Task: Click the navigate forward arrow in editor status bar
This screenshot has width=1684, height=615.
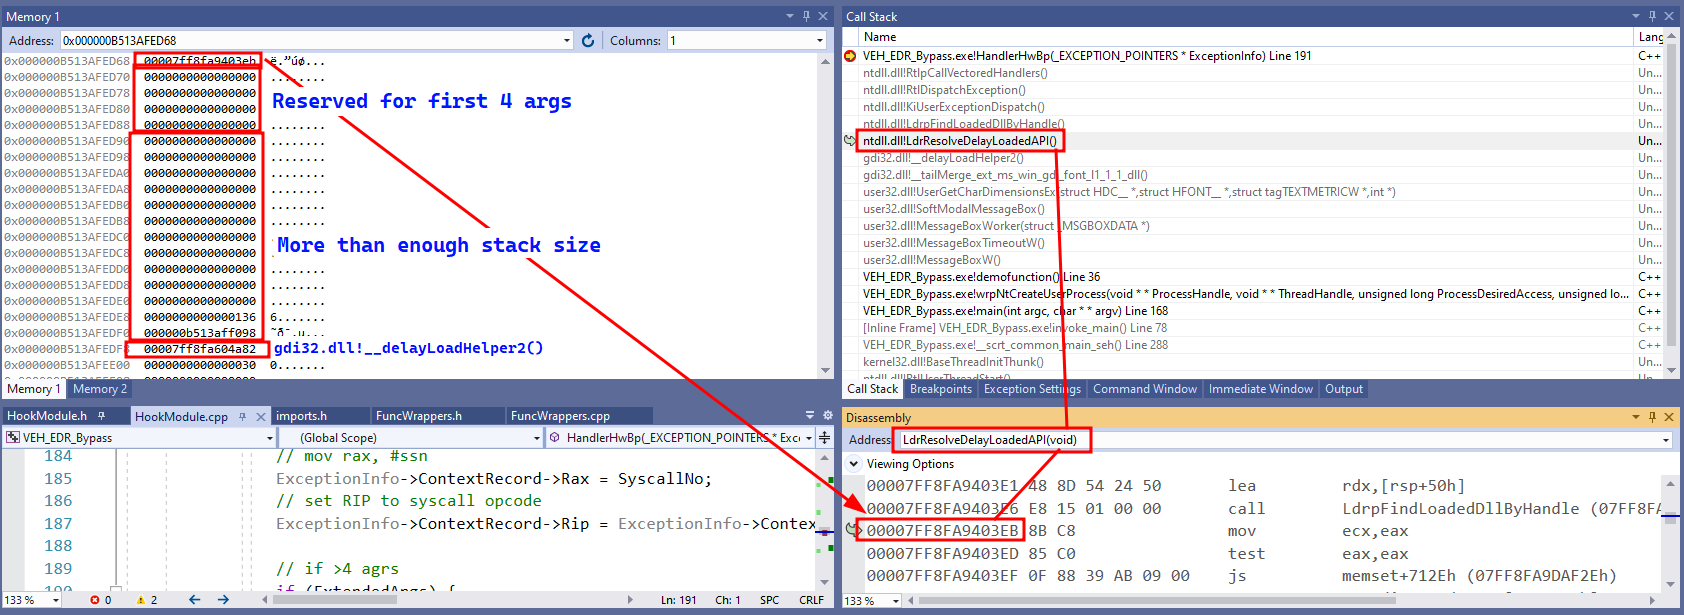Action: pyautogui.click(x=223, y=600)
